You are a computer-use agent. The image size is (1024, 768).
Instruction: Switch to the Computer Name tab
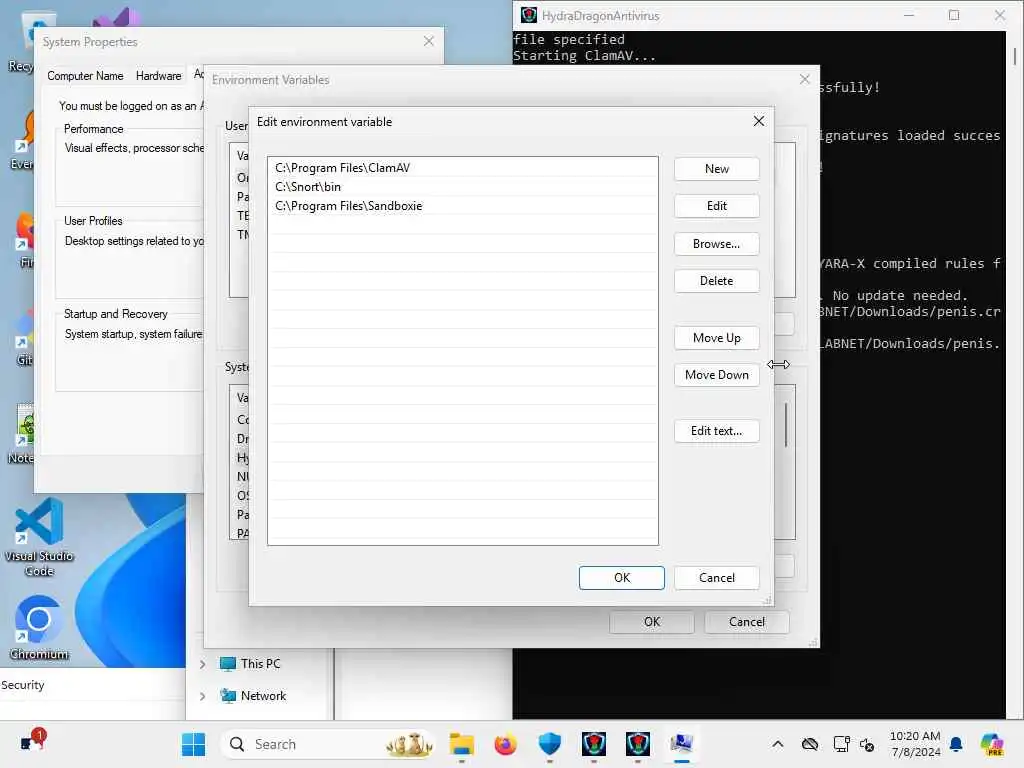tap(85, 76)
